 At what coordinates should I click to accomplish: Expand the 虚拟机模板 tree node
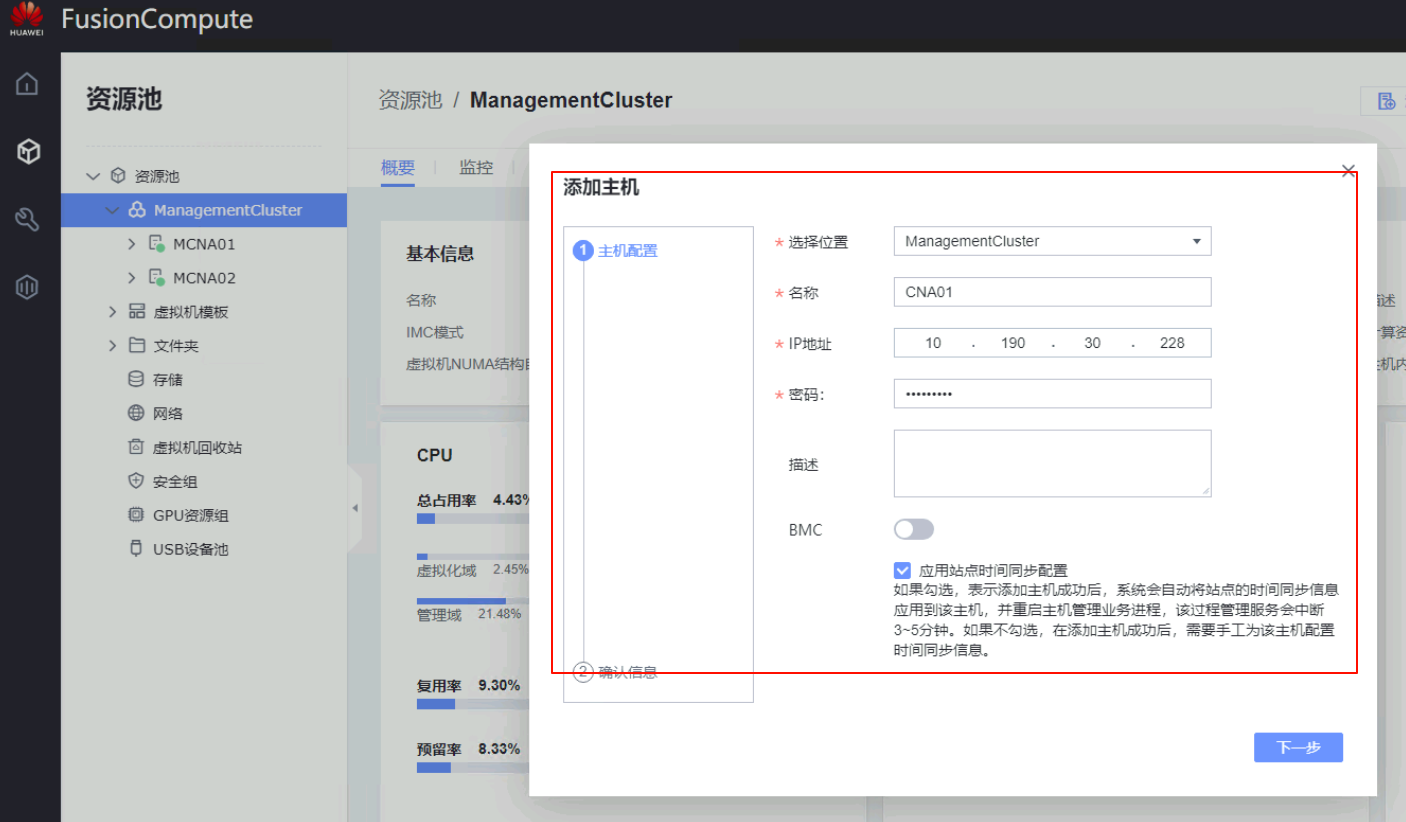(x=113, y=312)
